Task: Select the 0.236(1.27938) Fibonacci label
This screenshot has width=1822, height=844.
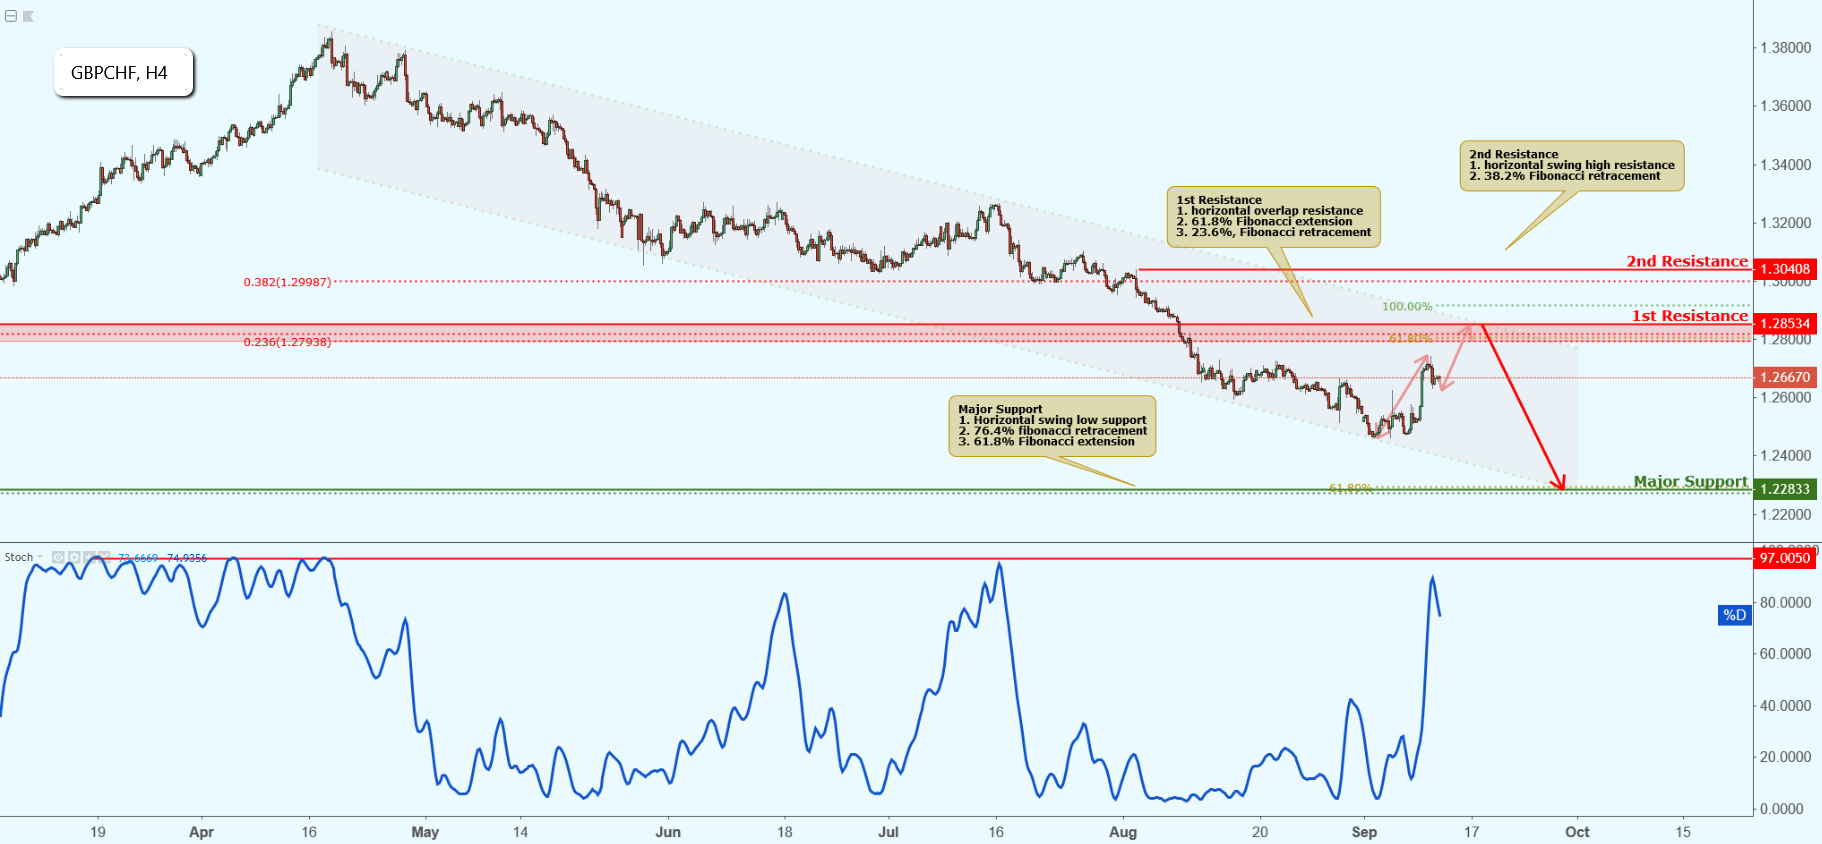Action: 287,342
